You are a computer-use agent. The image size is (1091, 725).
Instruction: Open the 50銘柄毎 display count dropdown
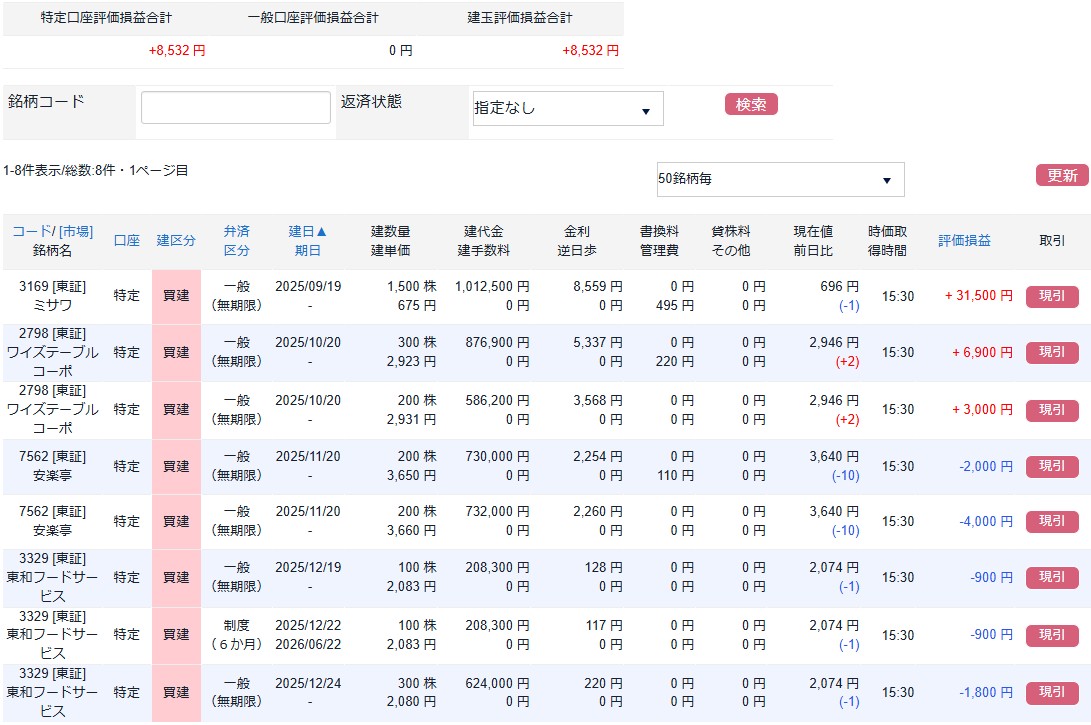point(779,179)
